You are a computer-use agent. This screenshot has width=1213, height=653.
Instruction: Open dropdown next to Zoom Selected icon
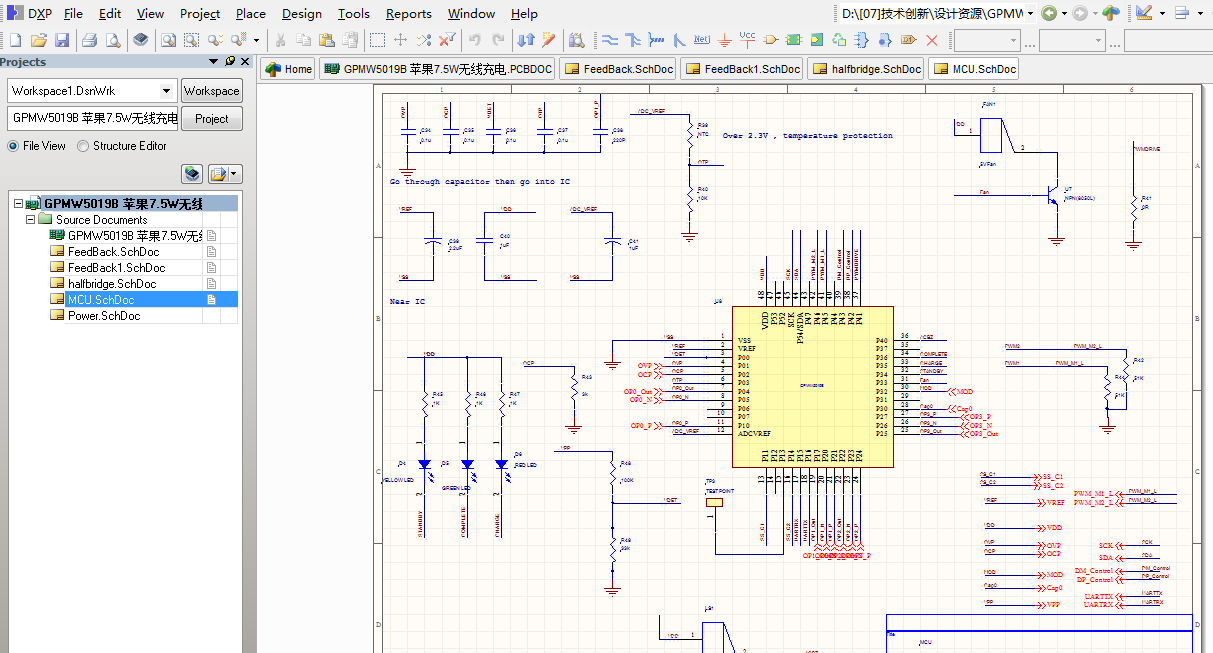click(x=256, y=40)
